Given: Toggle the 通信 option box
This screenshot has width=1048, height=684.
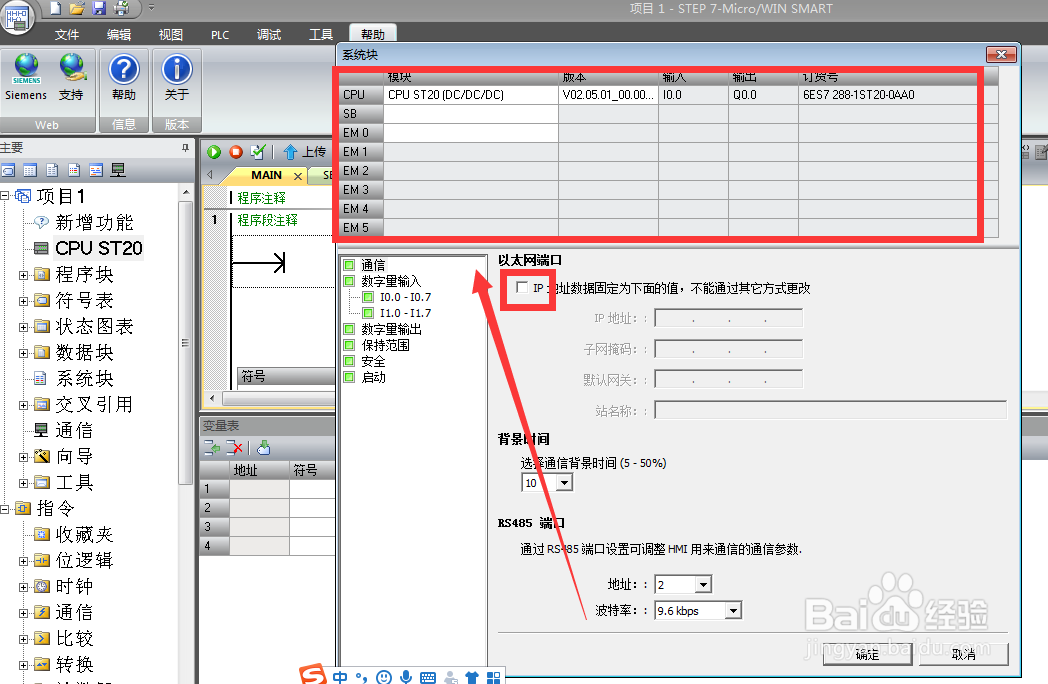Looking at the screenshot, I should [x=349, y=265].
